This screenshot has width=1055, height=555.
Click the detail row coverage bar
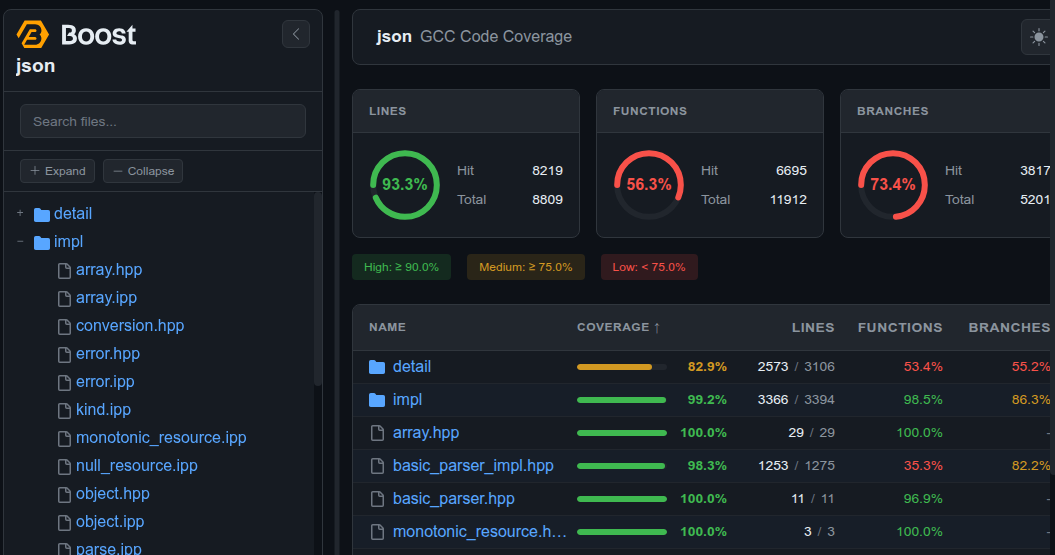pyautogui.click(x=621, y=367)
